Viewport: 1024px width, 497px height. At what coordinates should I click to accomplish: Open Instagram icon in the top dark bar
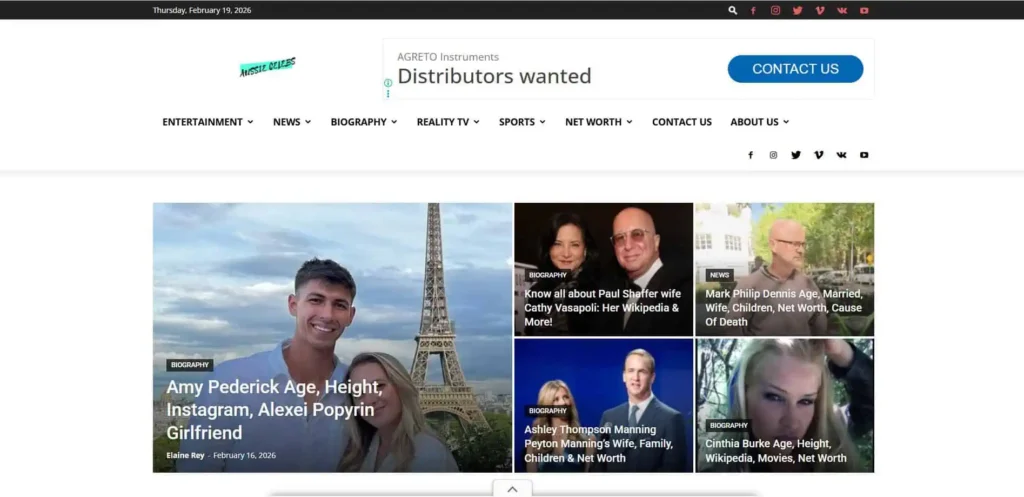775,10
